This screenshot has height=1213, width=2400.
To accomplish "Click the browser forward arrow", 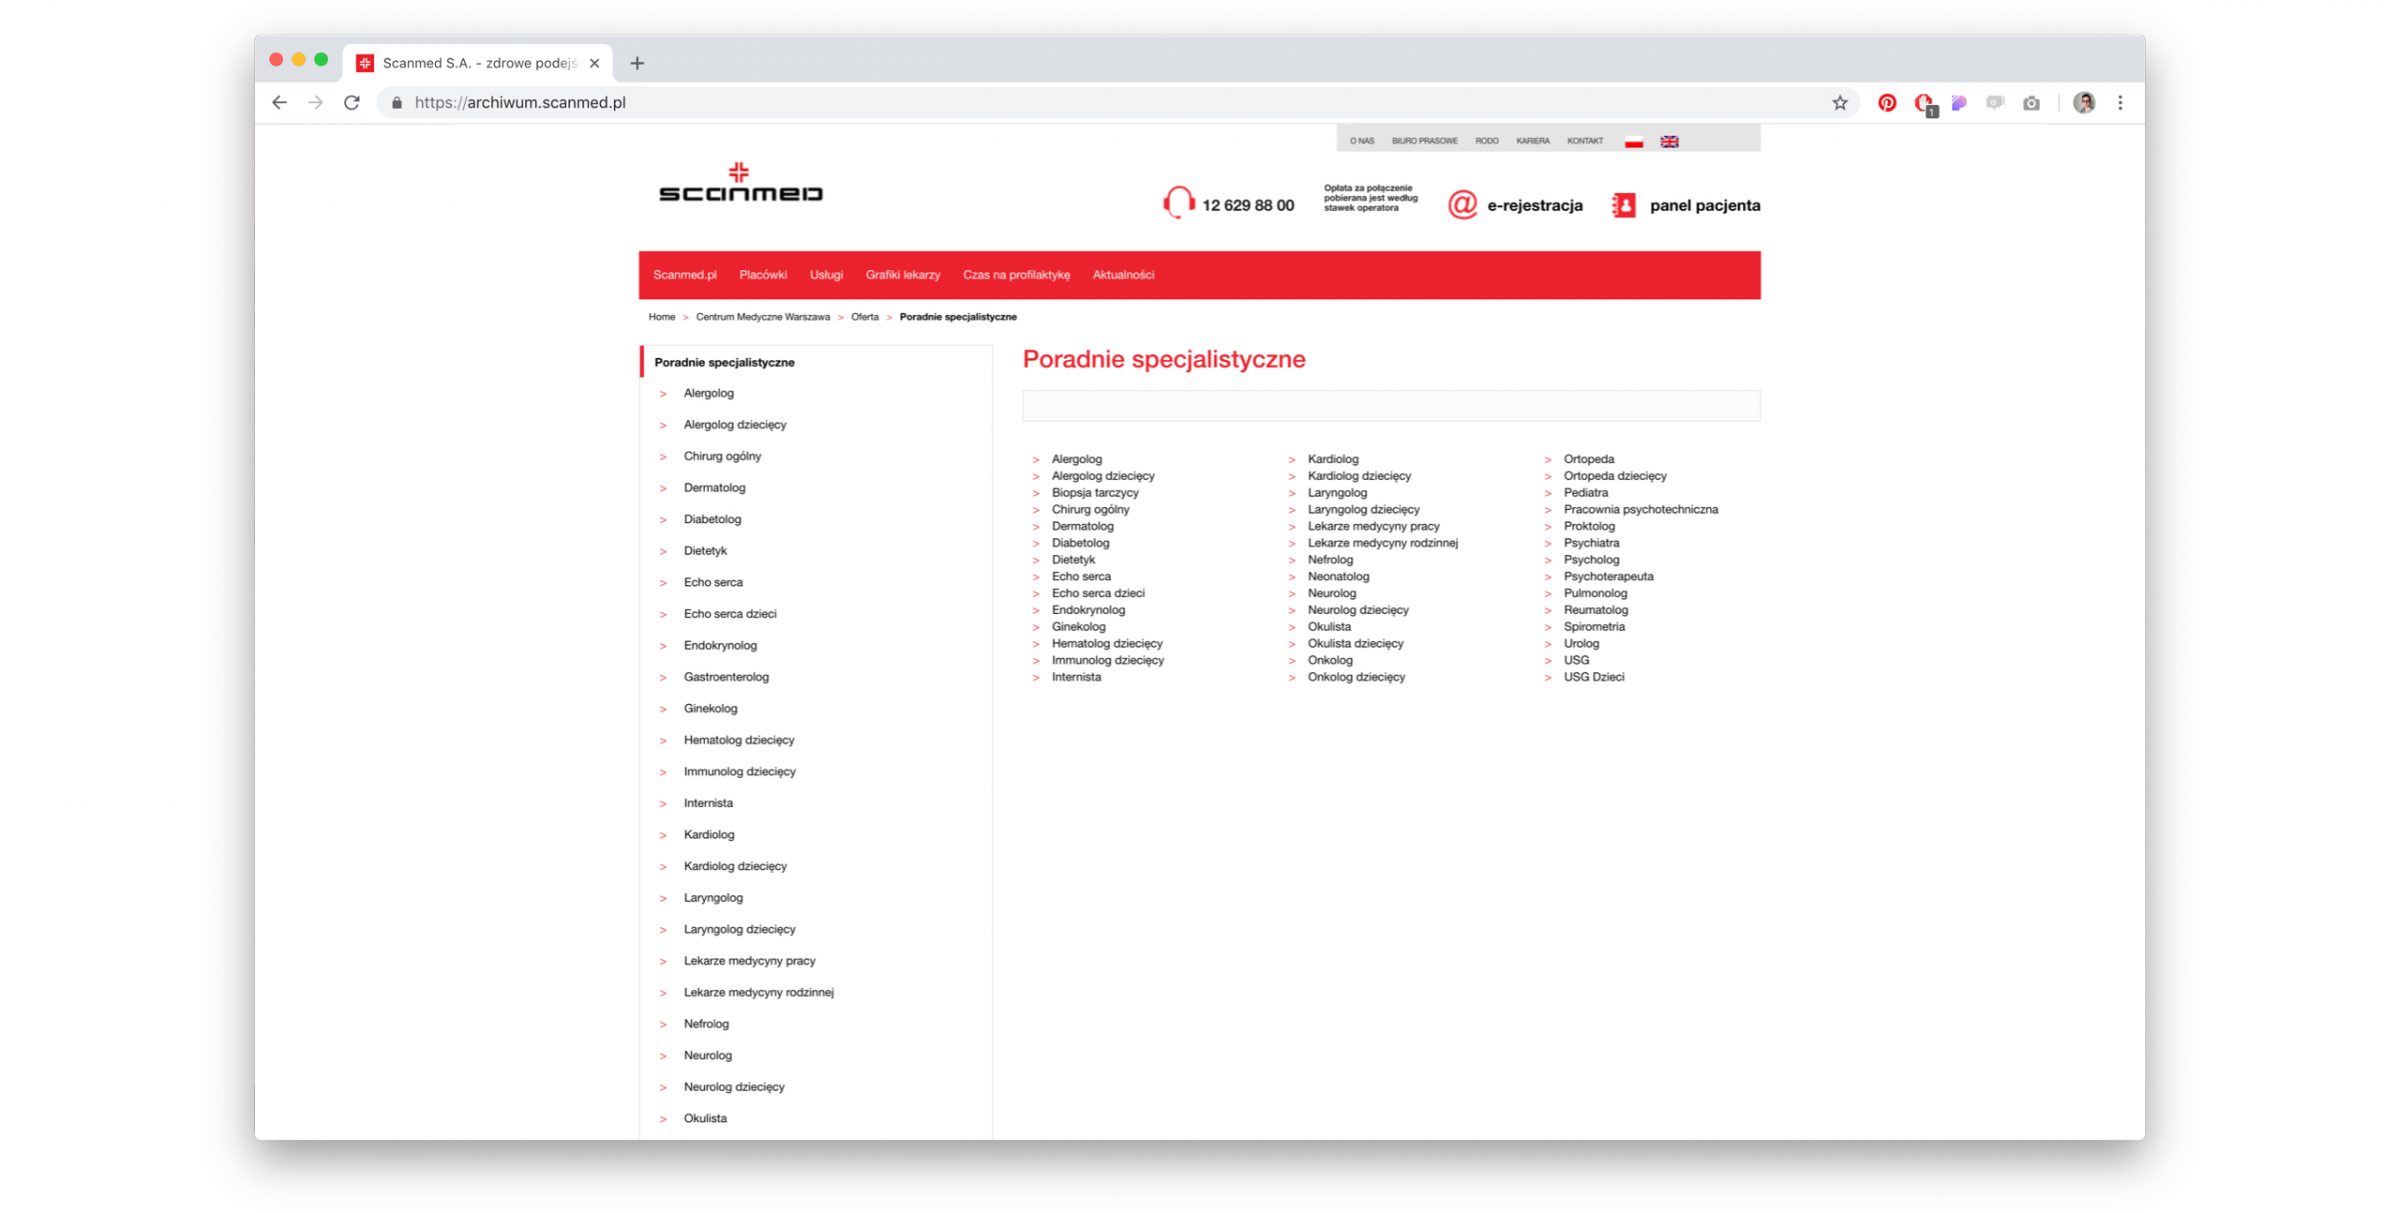I will tap(315, 103).
